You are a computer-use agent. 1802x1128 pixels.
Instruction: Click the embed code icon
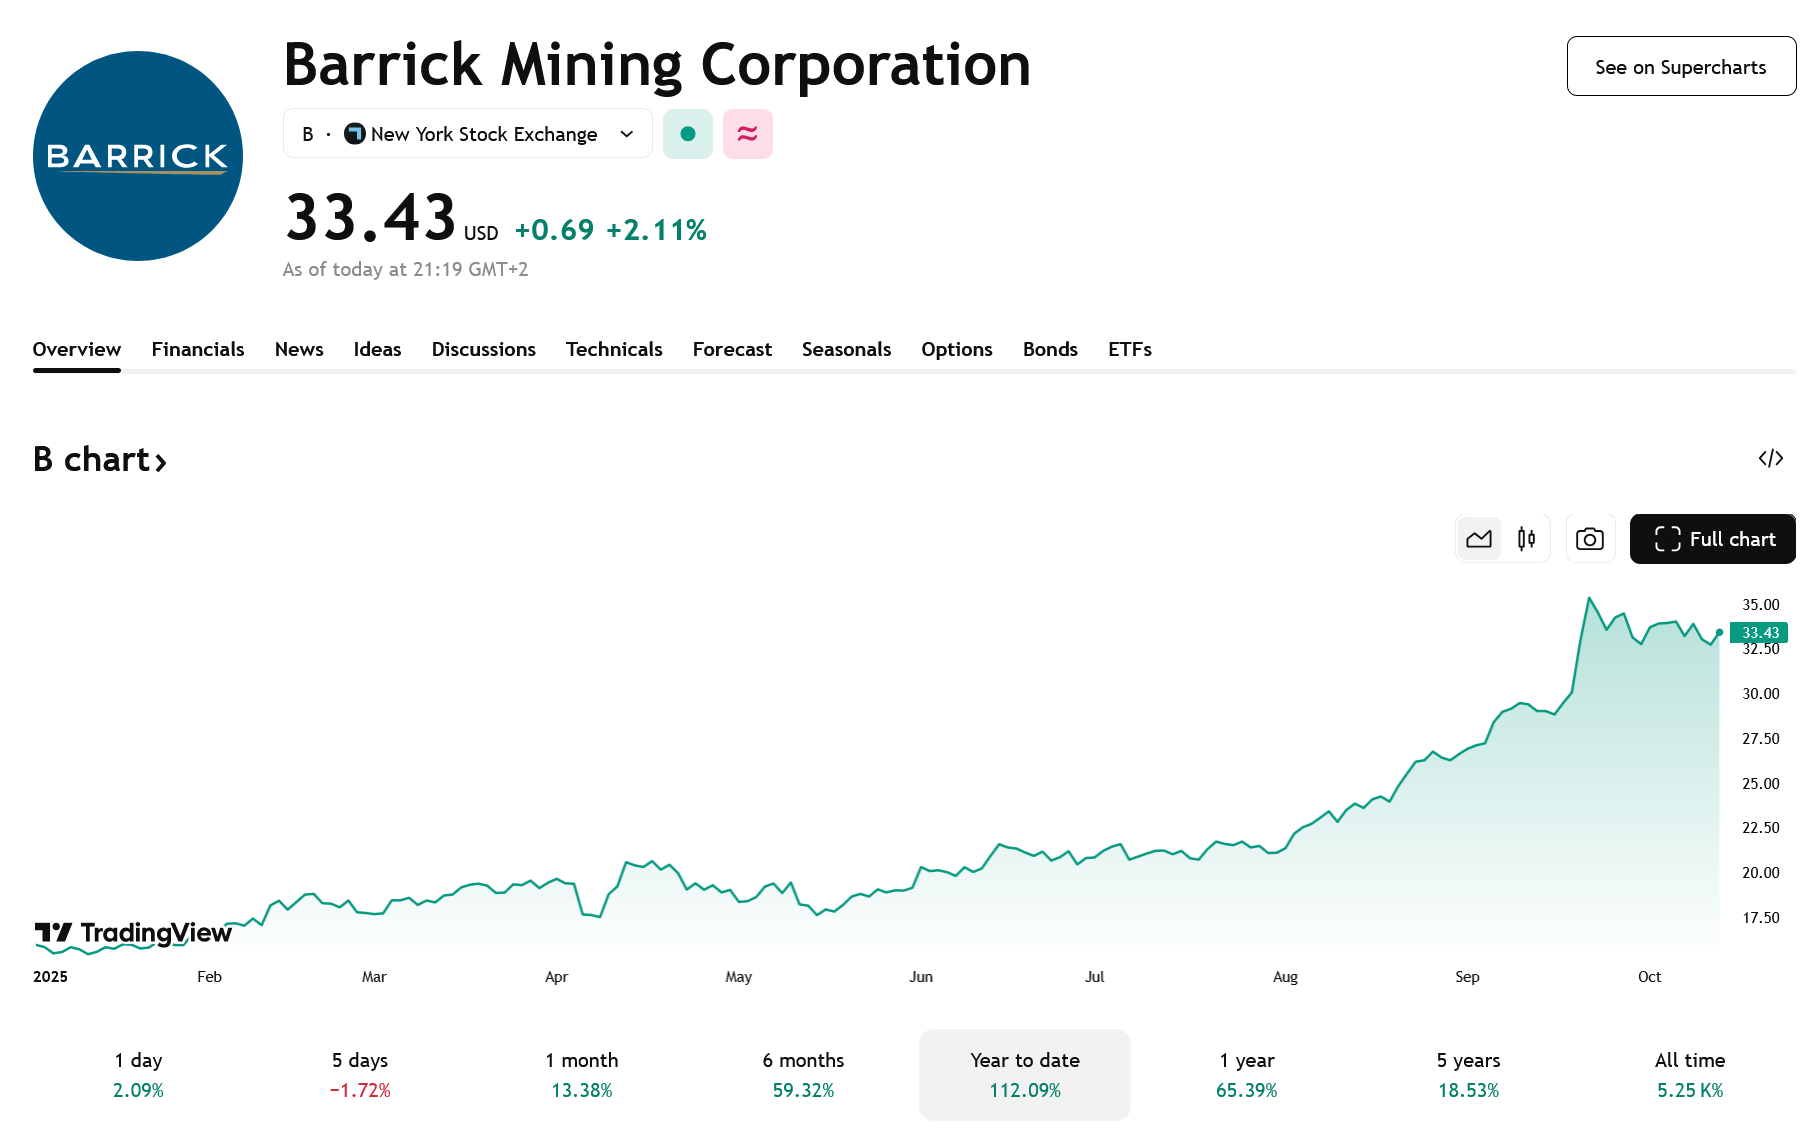coord(1772,458)
